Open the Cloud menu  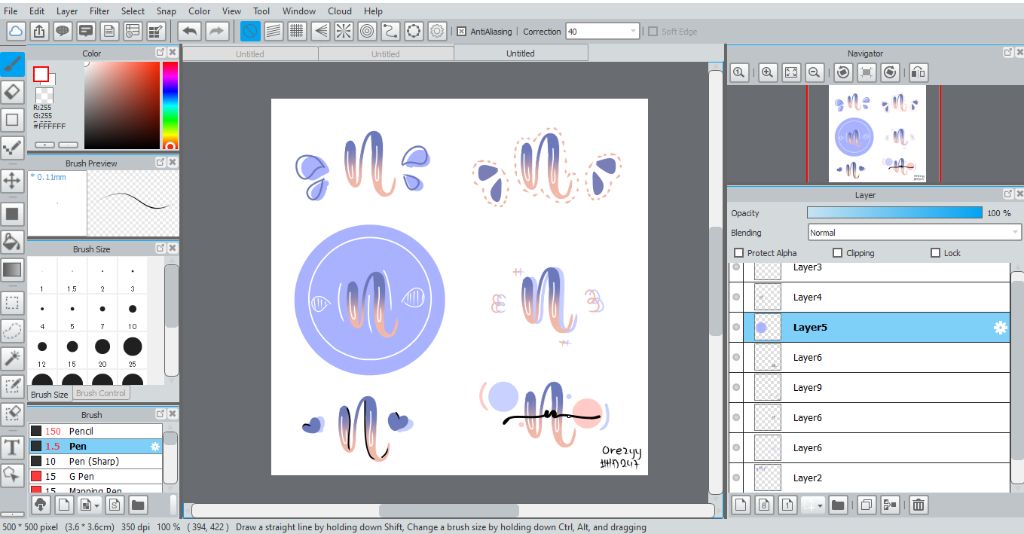(340, 11)
